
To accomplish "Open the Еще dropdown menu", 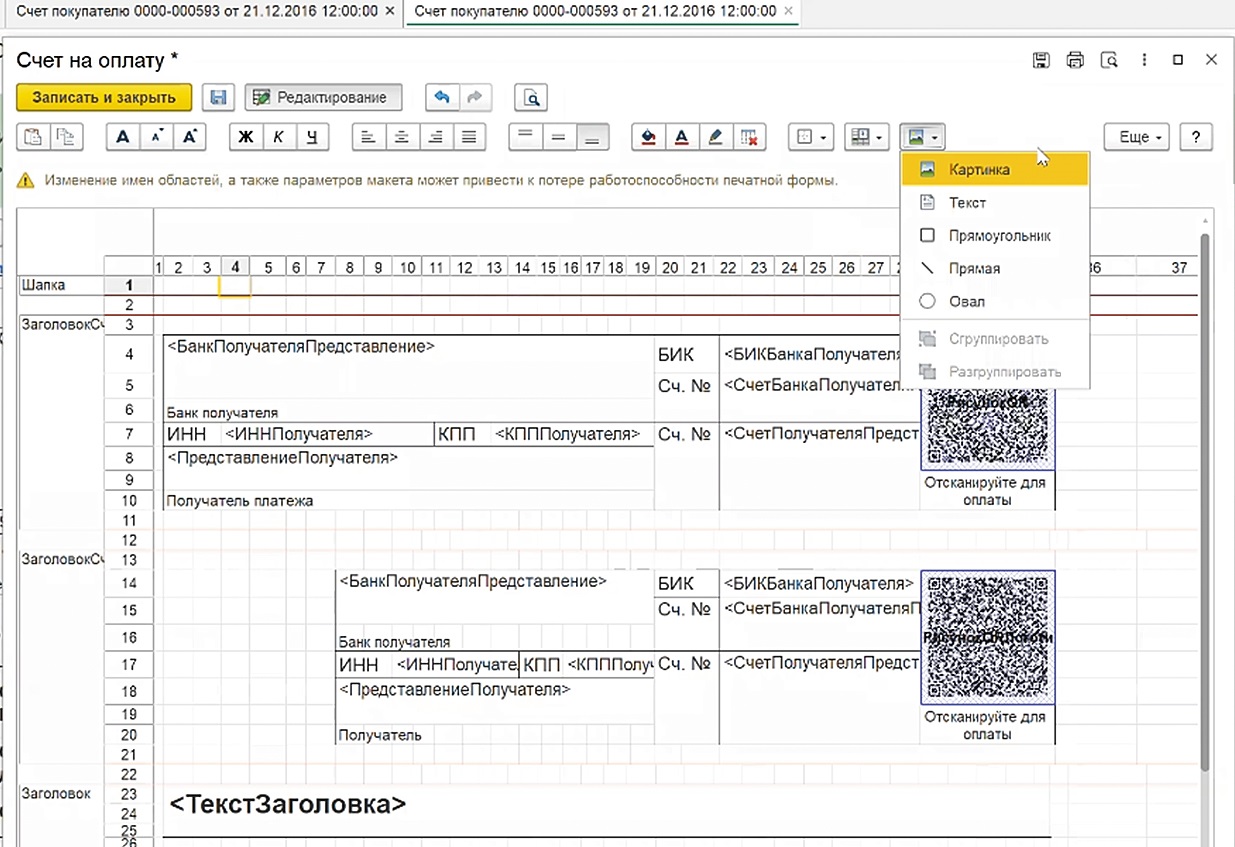I will tap(1140, 137).
